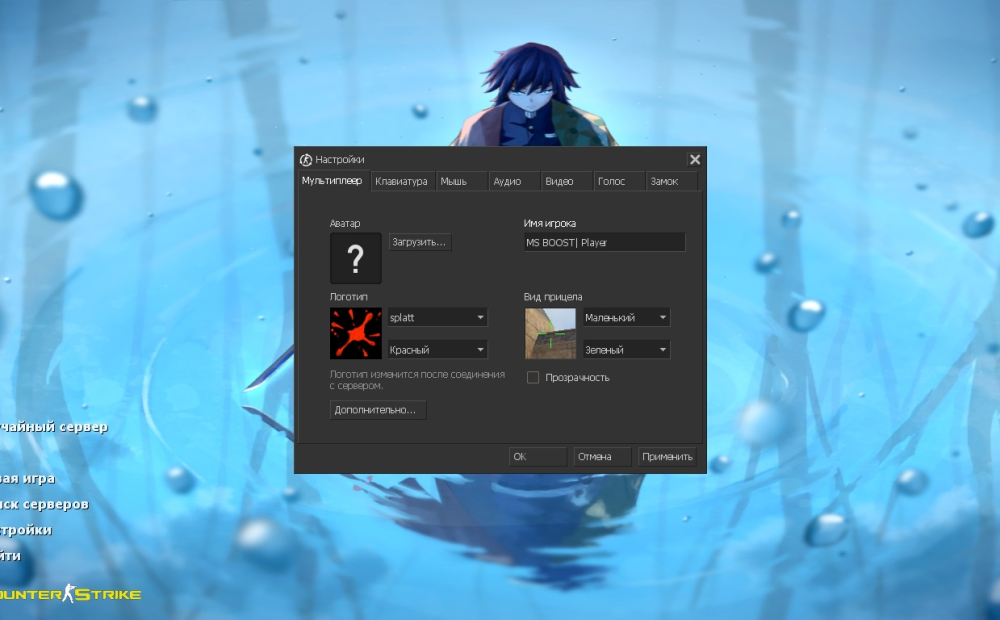Close the Настройки dialog with the X
This screenshot has height=620, width=1000.
[695, 159]
